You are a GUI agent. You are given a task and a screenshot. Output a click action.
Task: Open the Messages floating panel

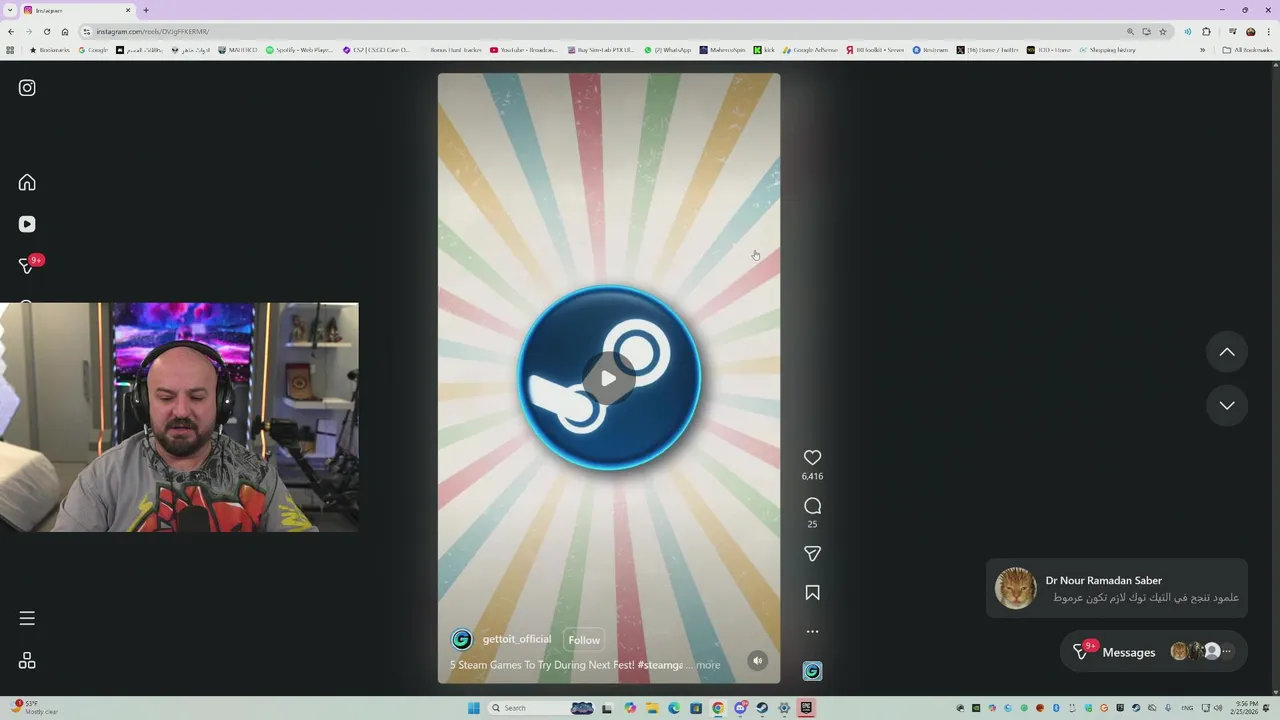pos(1154,652)
